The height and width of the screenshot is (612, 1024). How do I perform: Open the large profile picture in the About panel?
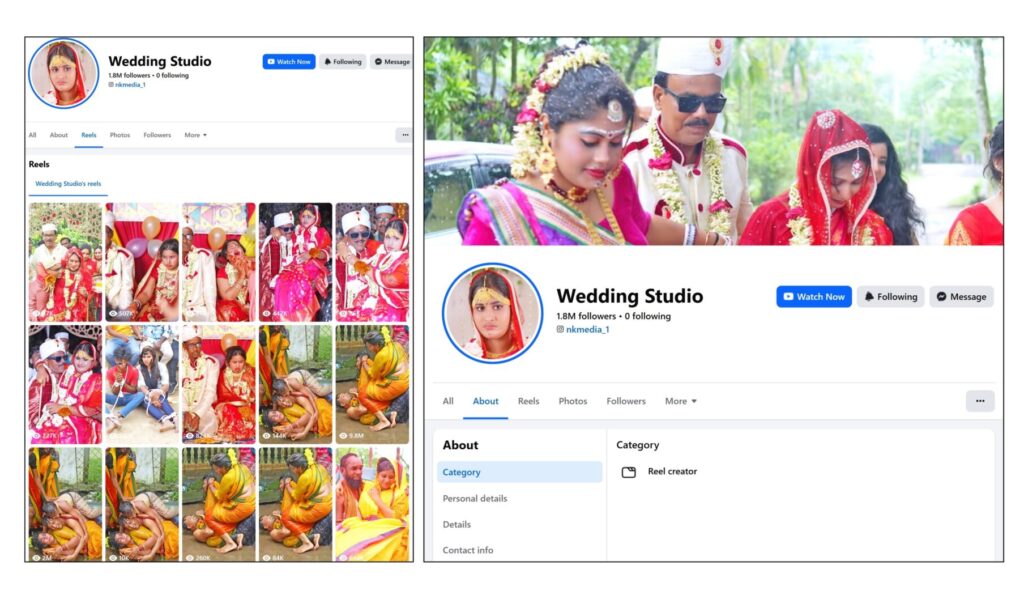[x=492, y=313]
